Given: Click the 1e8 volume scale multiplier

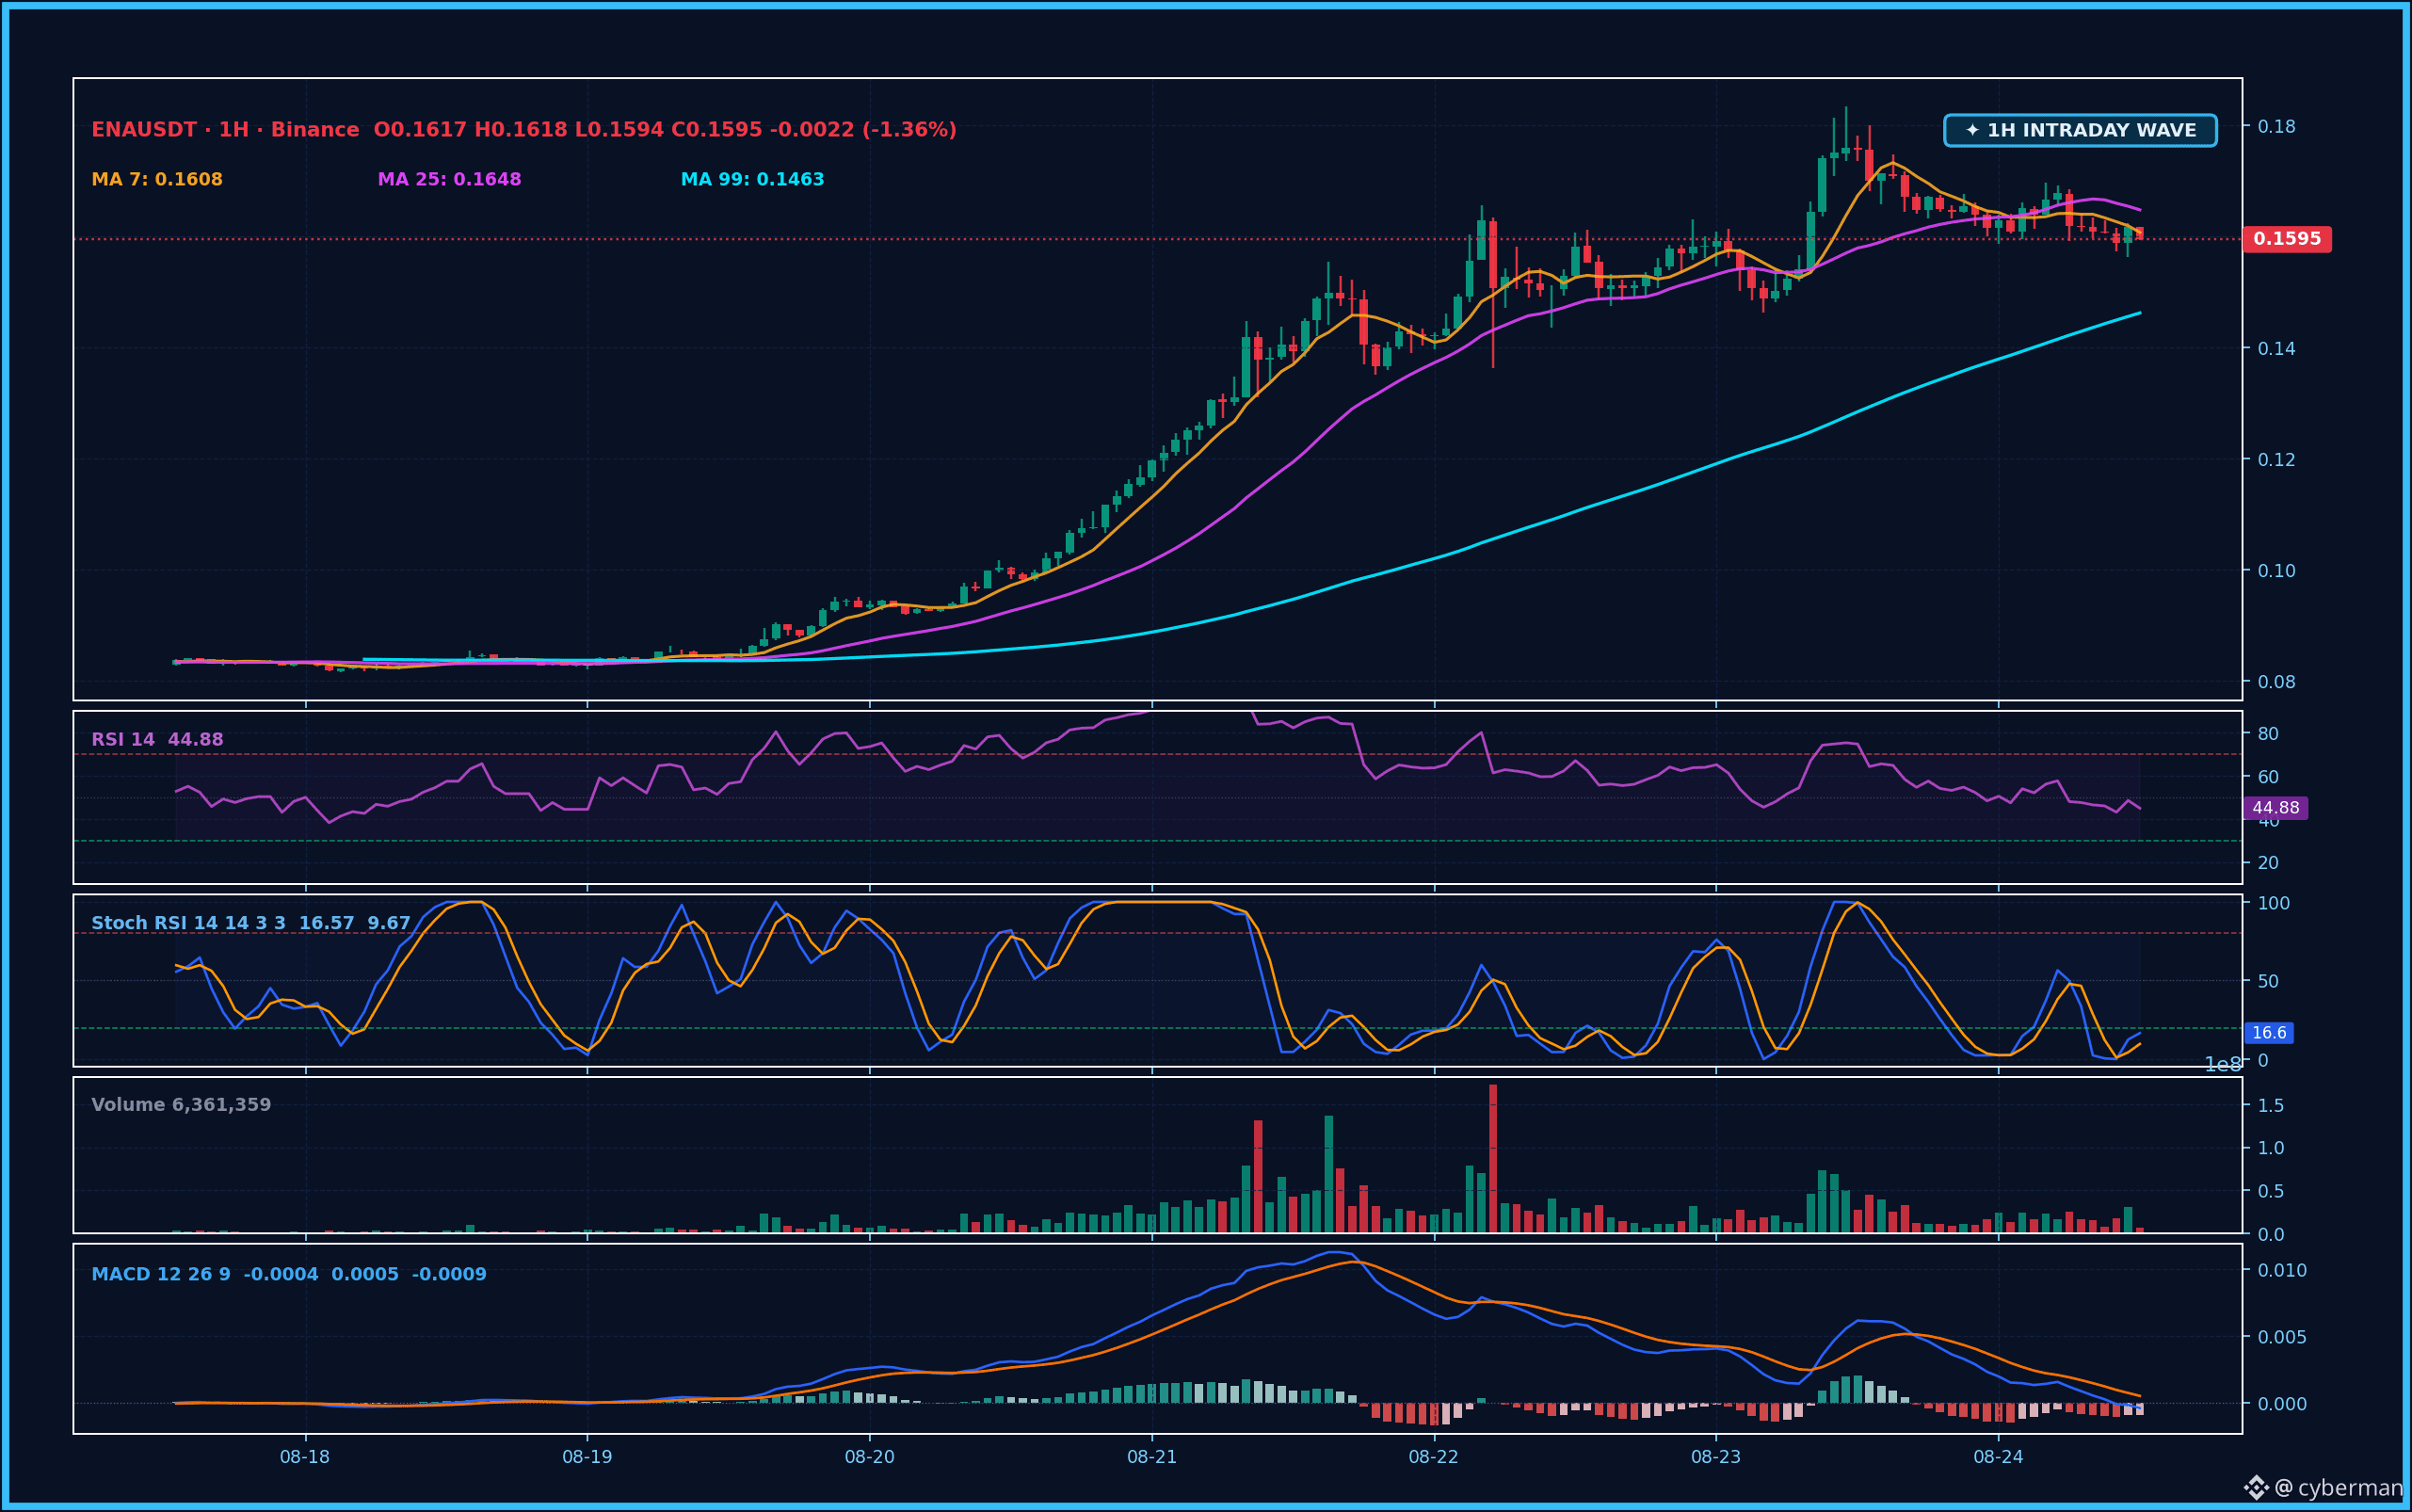Looking at the screenshot, I should (2223, 1065).
